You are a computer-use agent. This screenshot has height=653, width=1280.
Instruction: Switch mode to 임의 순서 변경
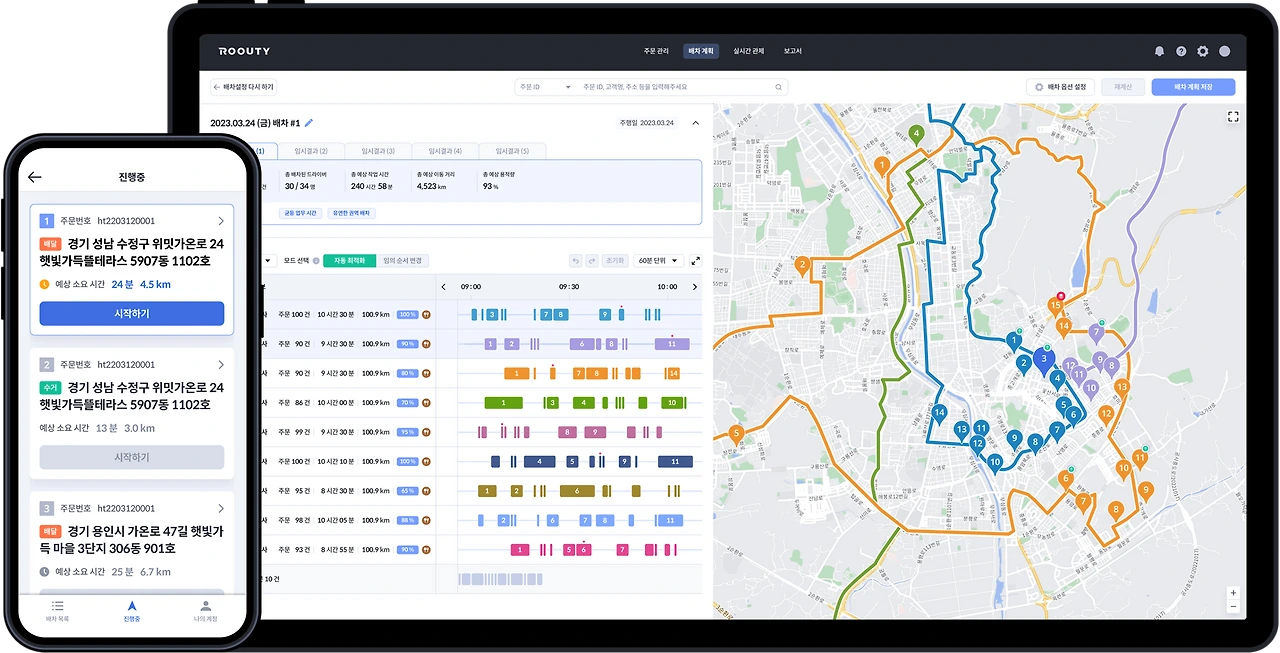[x=404, y=261]
